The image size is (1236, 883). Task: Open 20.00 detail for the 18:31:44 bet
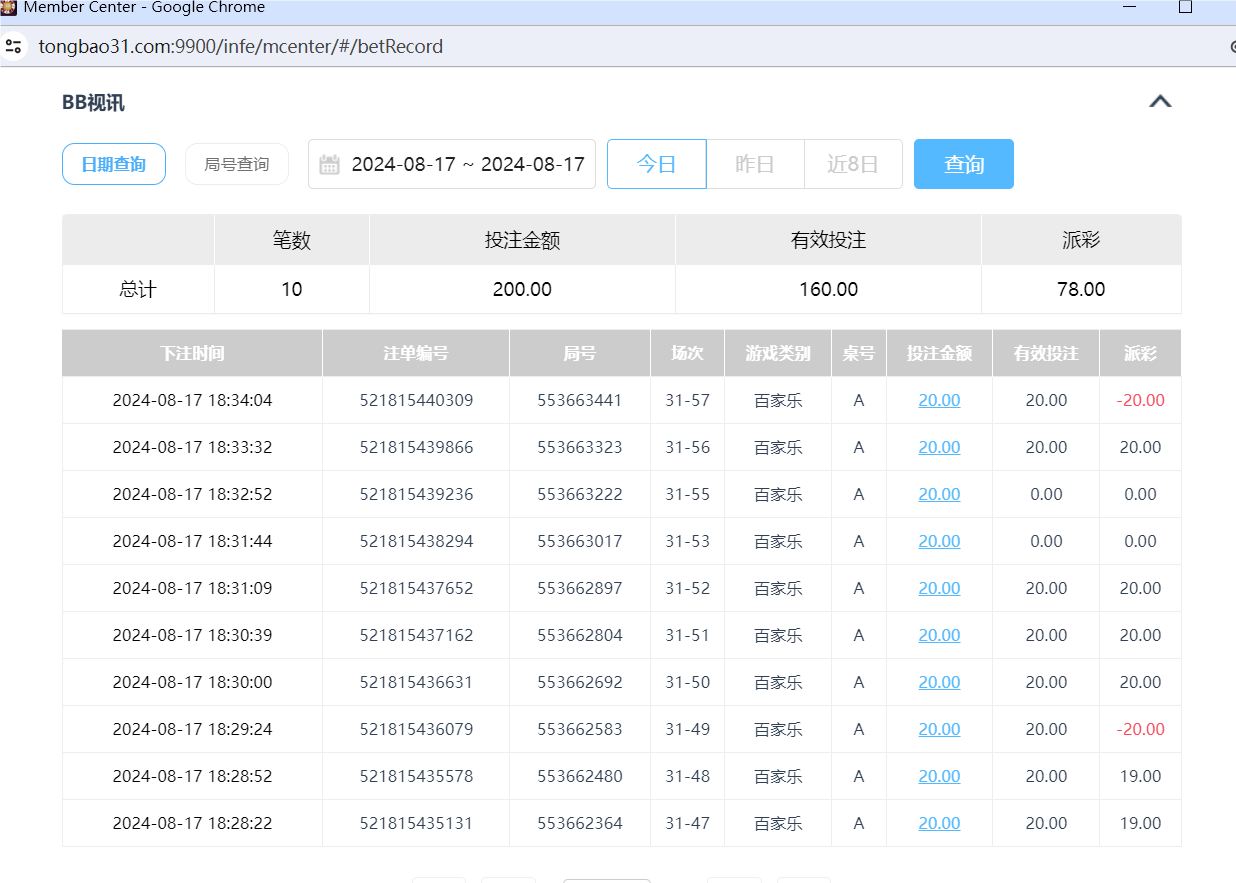pos(938,540)
